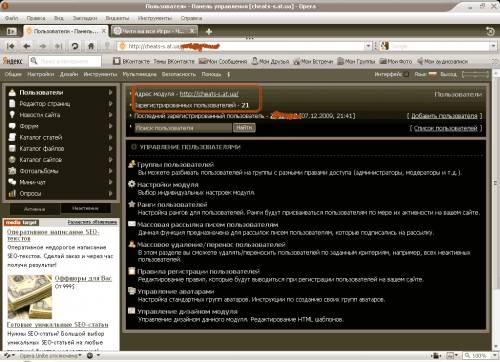Expand the Пользователи sidebar arrow
This screenshot has width=500, height=362.
click(x=110, y=92)
